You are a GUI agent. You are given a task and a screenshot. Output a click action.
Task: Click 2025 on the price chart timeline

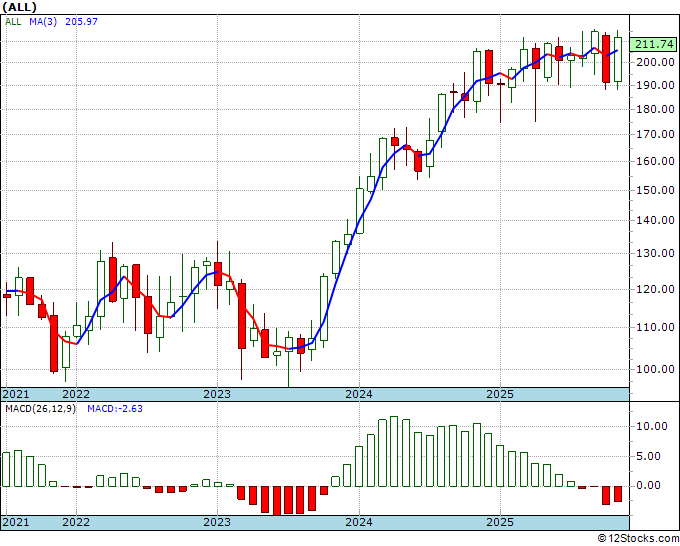pyautogui.click(x=500, y=394)
